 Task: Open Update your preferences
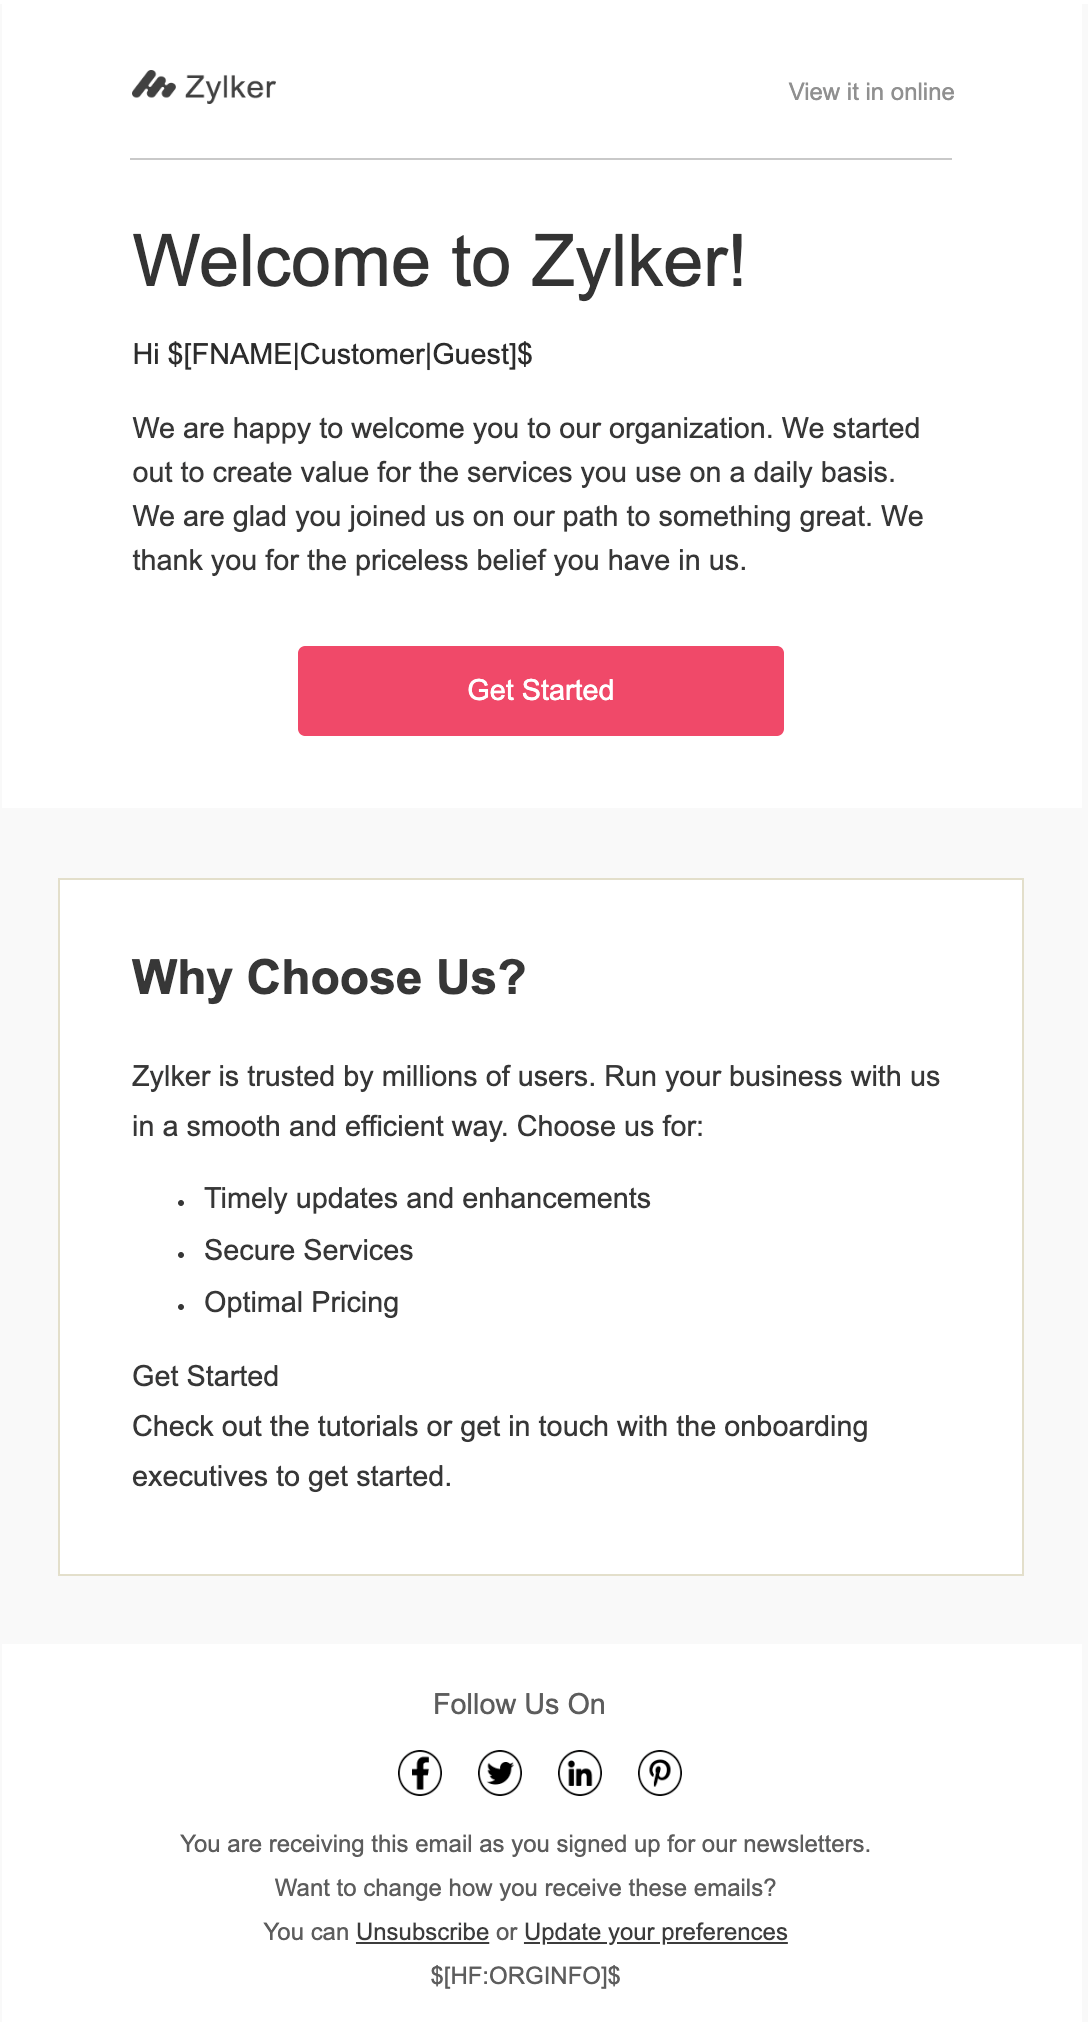click(x=657, y=1932)
